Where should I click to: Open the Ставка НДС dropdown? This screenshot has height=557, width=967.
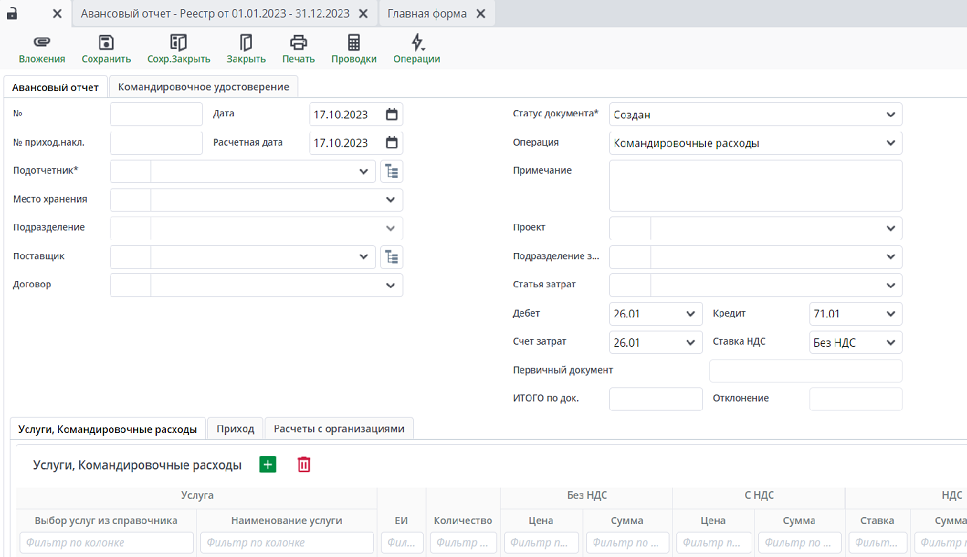click(x=890, y=342)
